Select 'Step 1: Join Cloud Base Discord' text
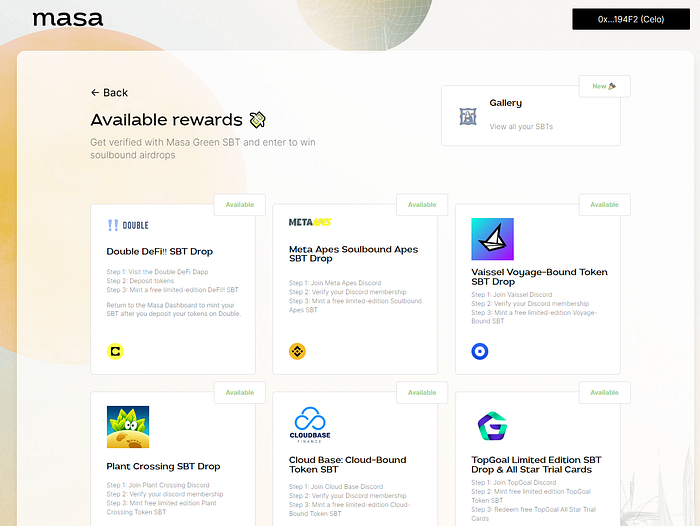Image resolution: width=700 pixels, height=526 pixels. pos(336,487)
